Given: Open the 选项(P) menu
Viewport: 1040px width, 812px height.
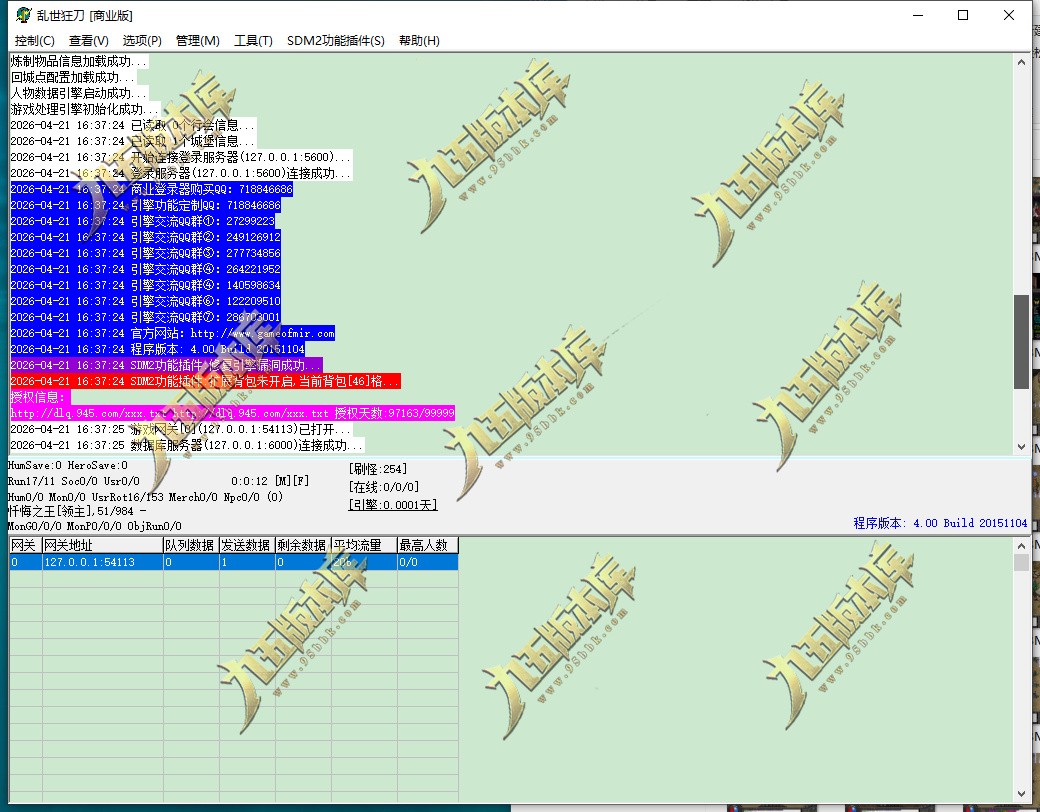Looking at the screenshot, I should tap(142, 40).
